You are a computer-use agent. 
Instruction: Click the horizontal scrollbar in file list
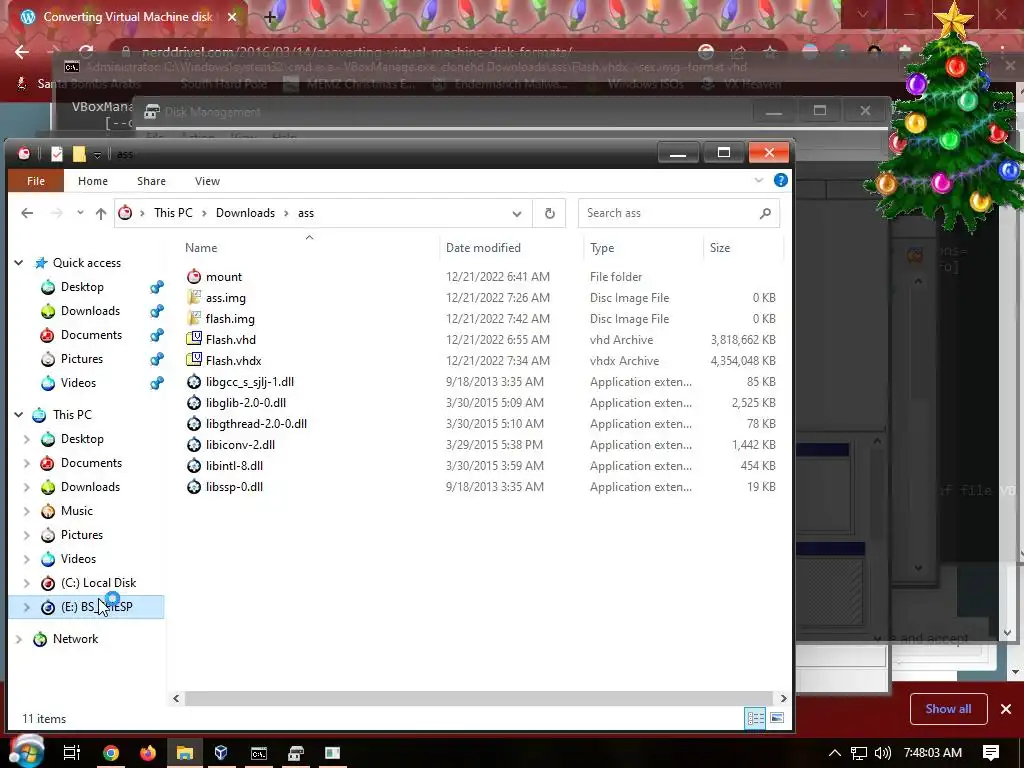(479, 698)
